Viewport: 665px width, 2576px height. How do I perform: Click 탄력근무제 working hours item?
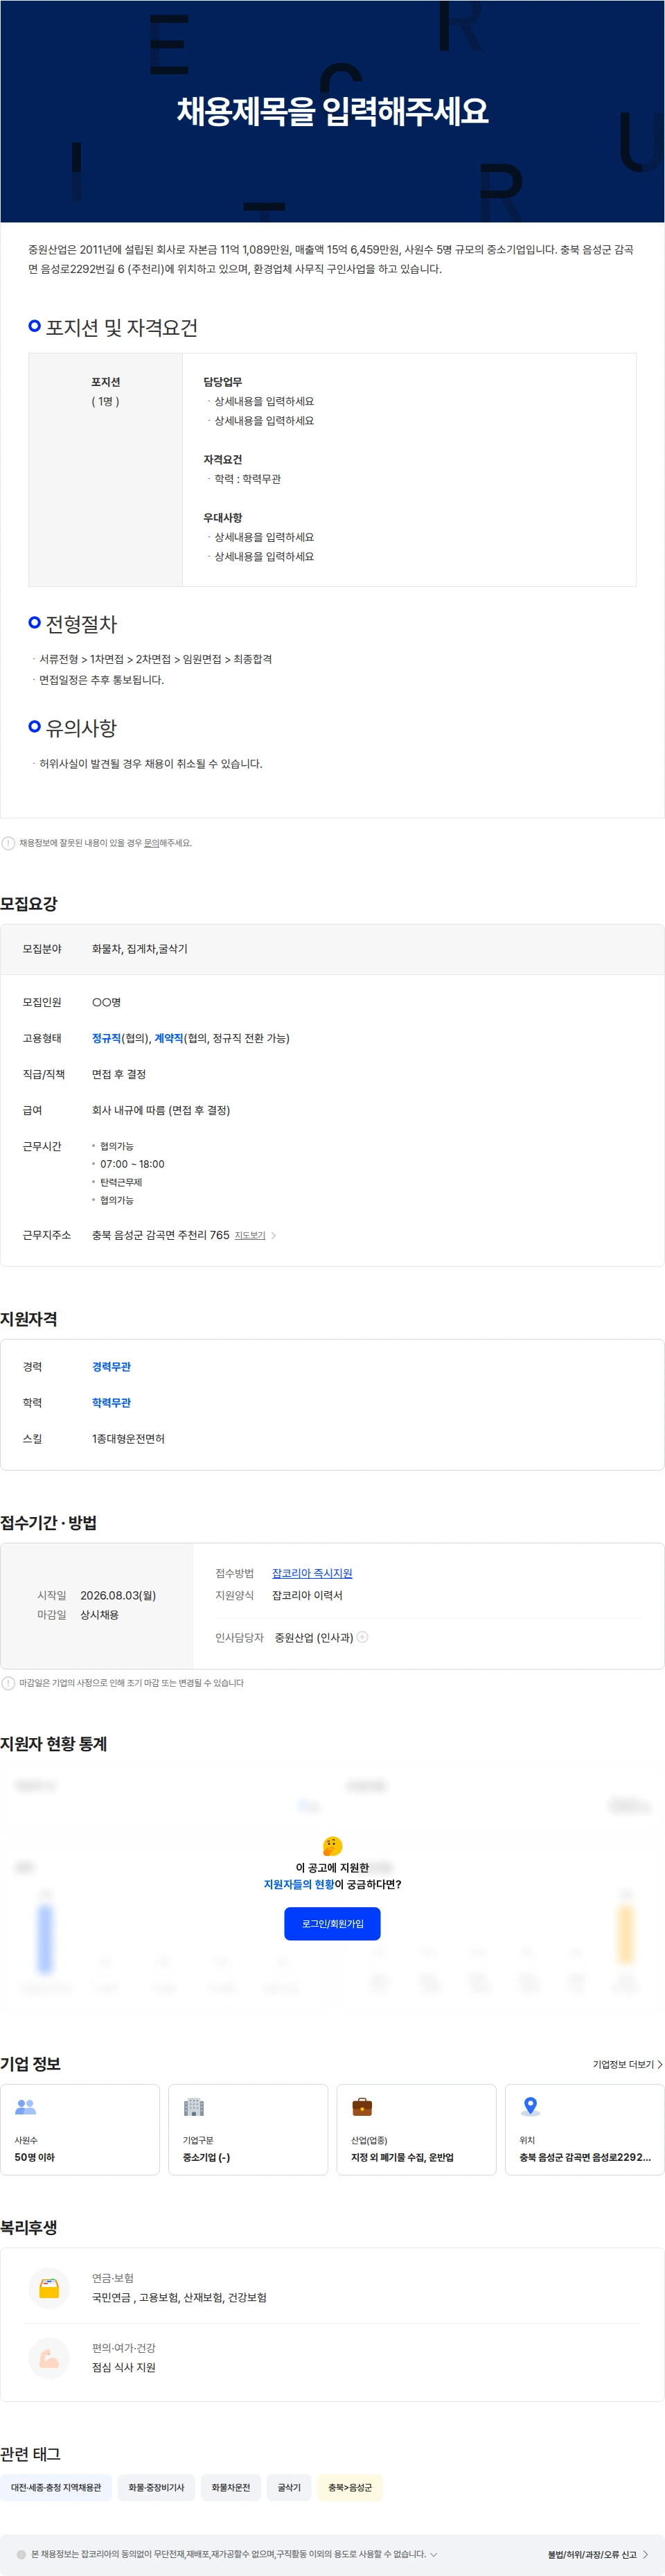(121, 1182)
